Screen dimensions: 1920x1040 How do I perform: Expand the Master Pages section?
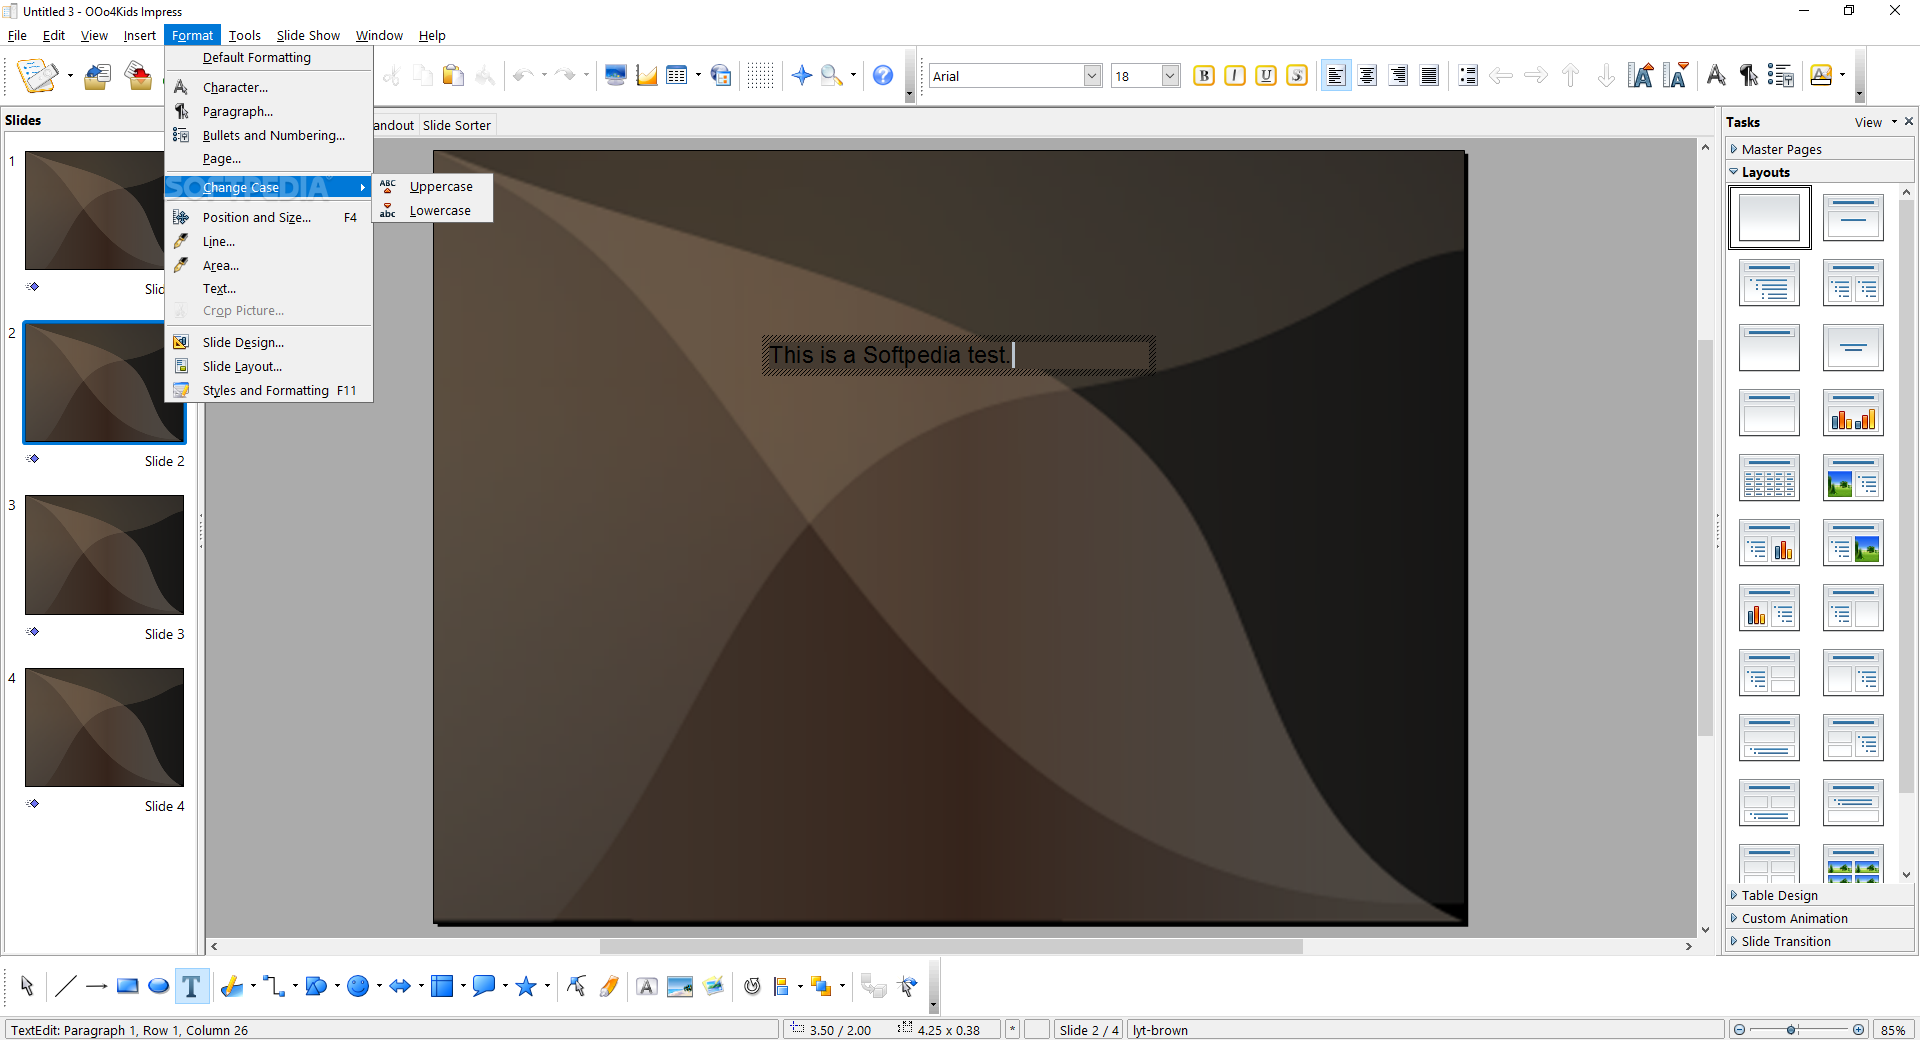tap(1818, 149)
